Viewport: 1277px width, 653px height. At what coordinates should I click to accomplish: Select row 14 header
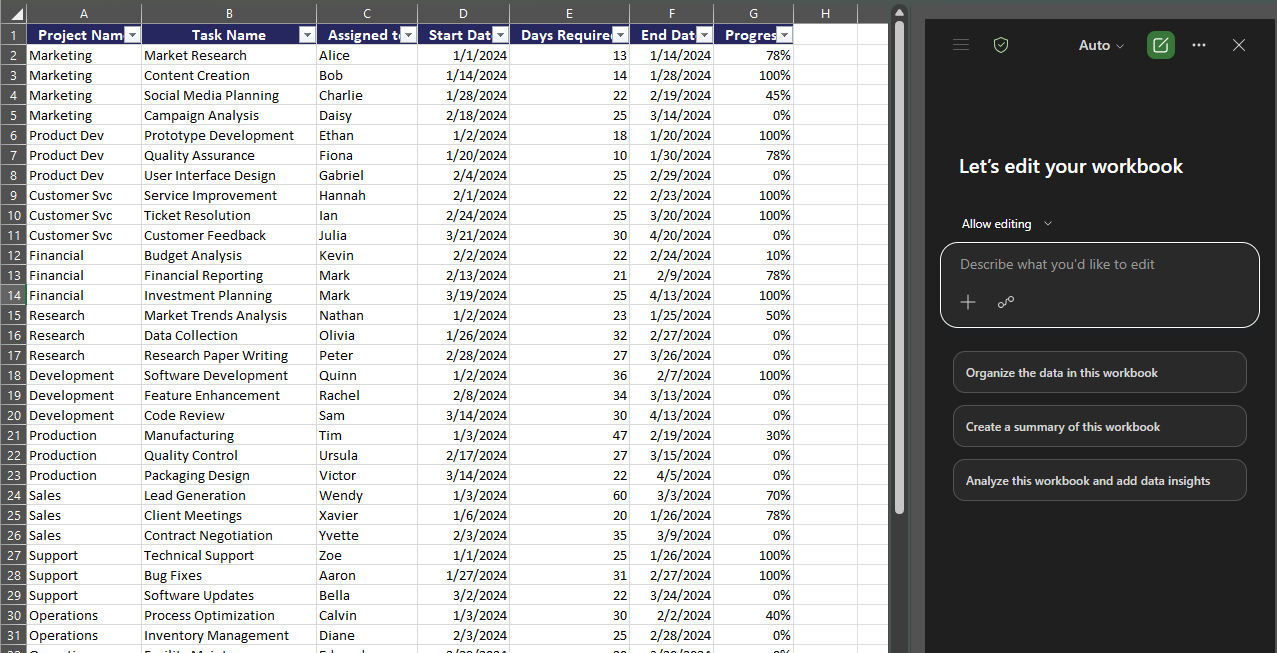[x=13, y=295]
